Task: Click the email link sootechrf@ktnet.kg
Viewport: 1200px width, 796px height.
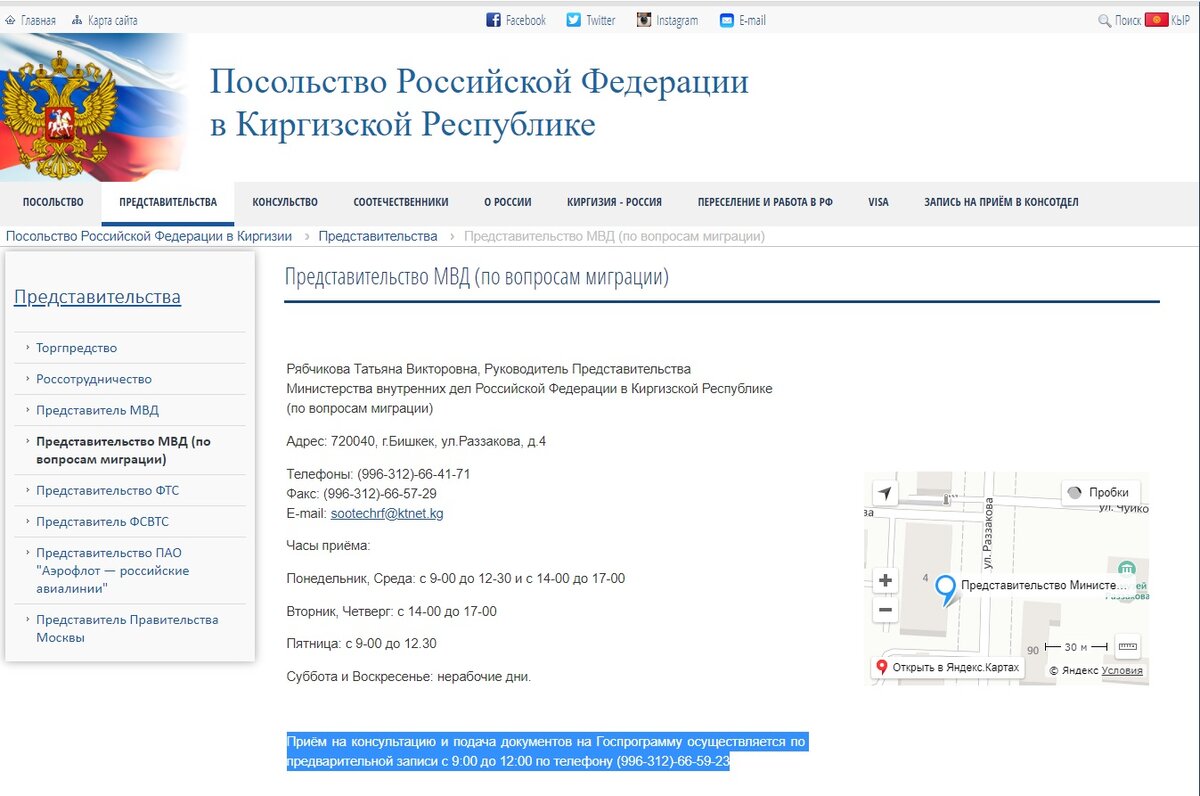Action: click(387, 513)
